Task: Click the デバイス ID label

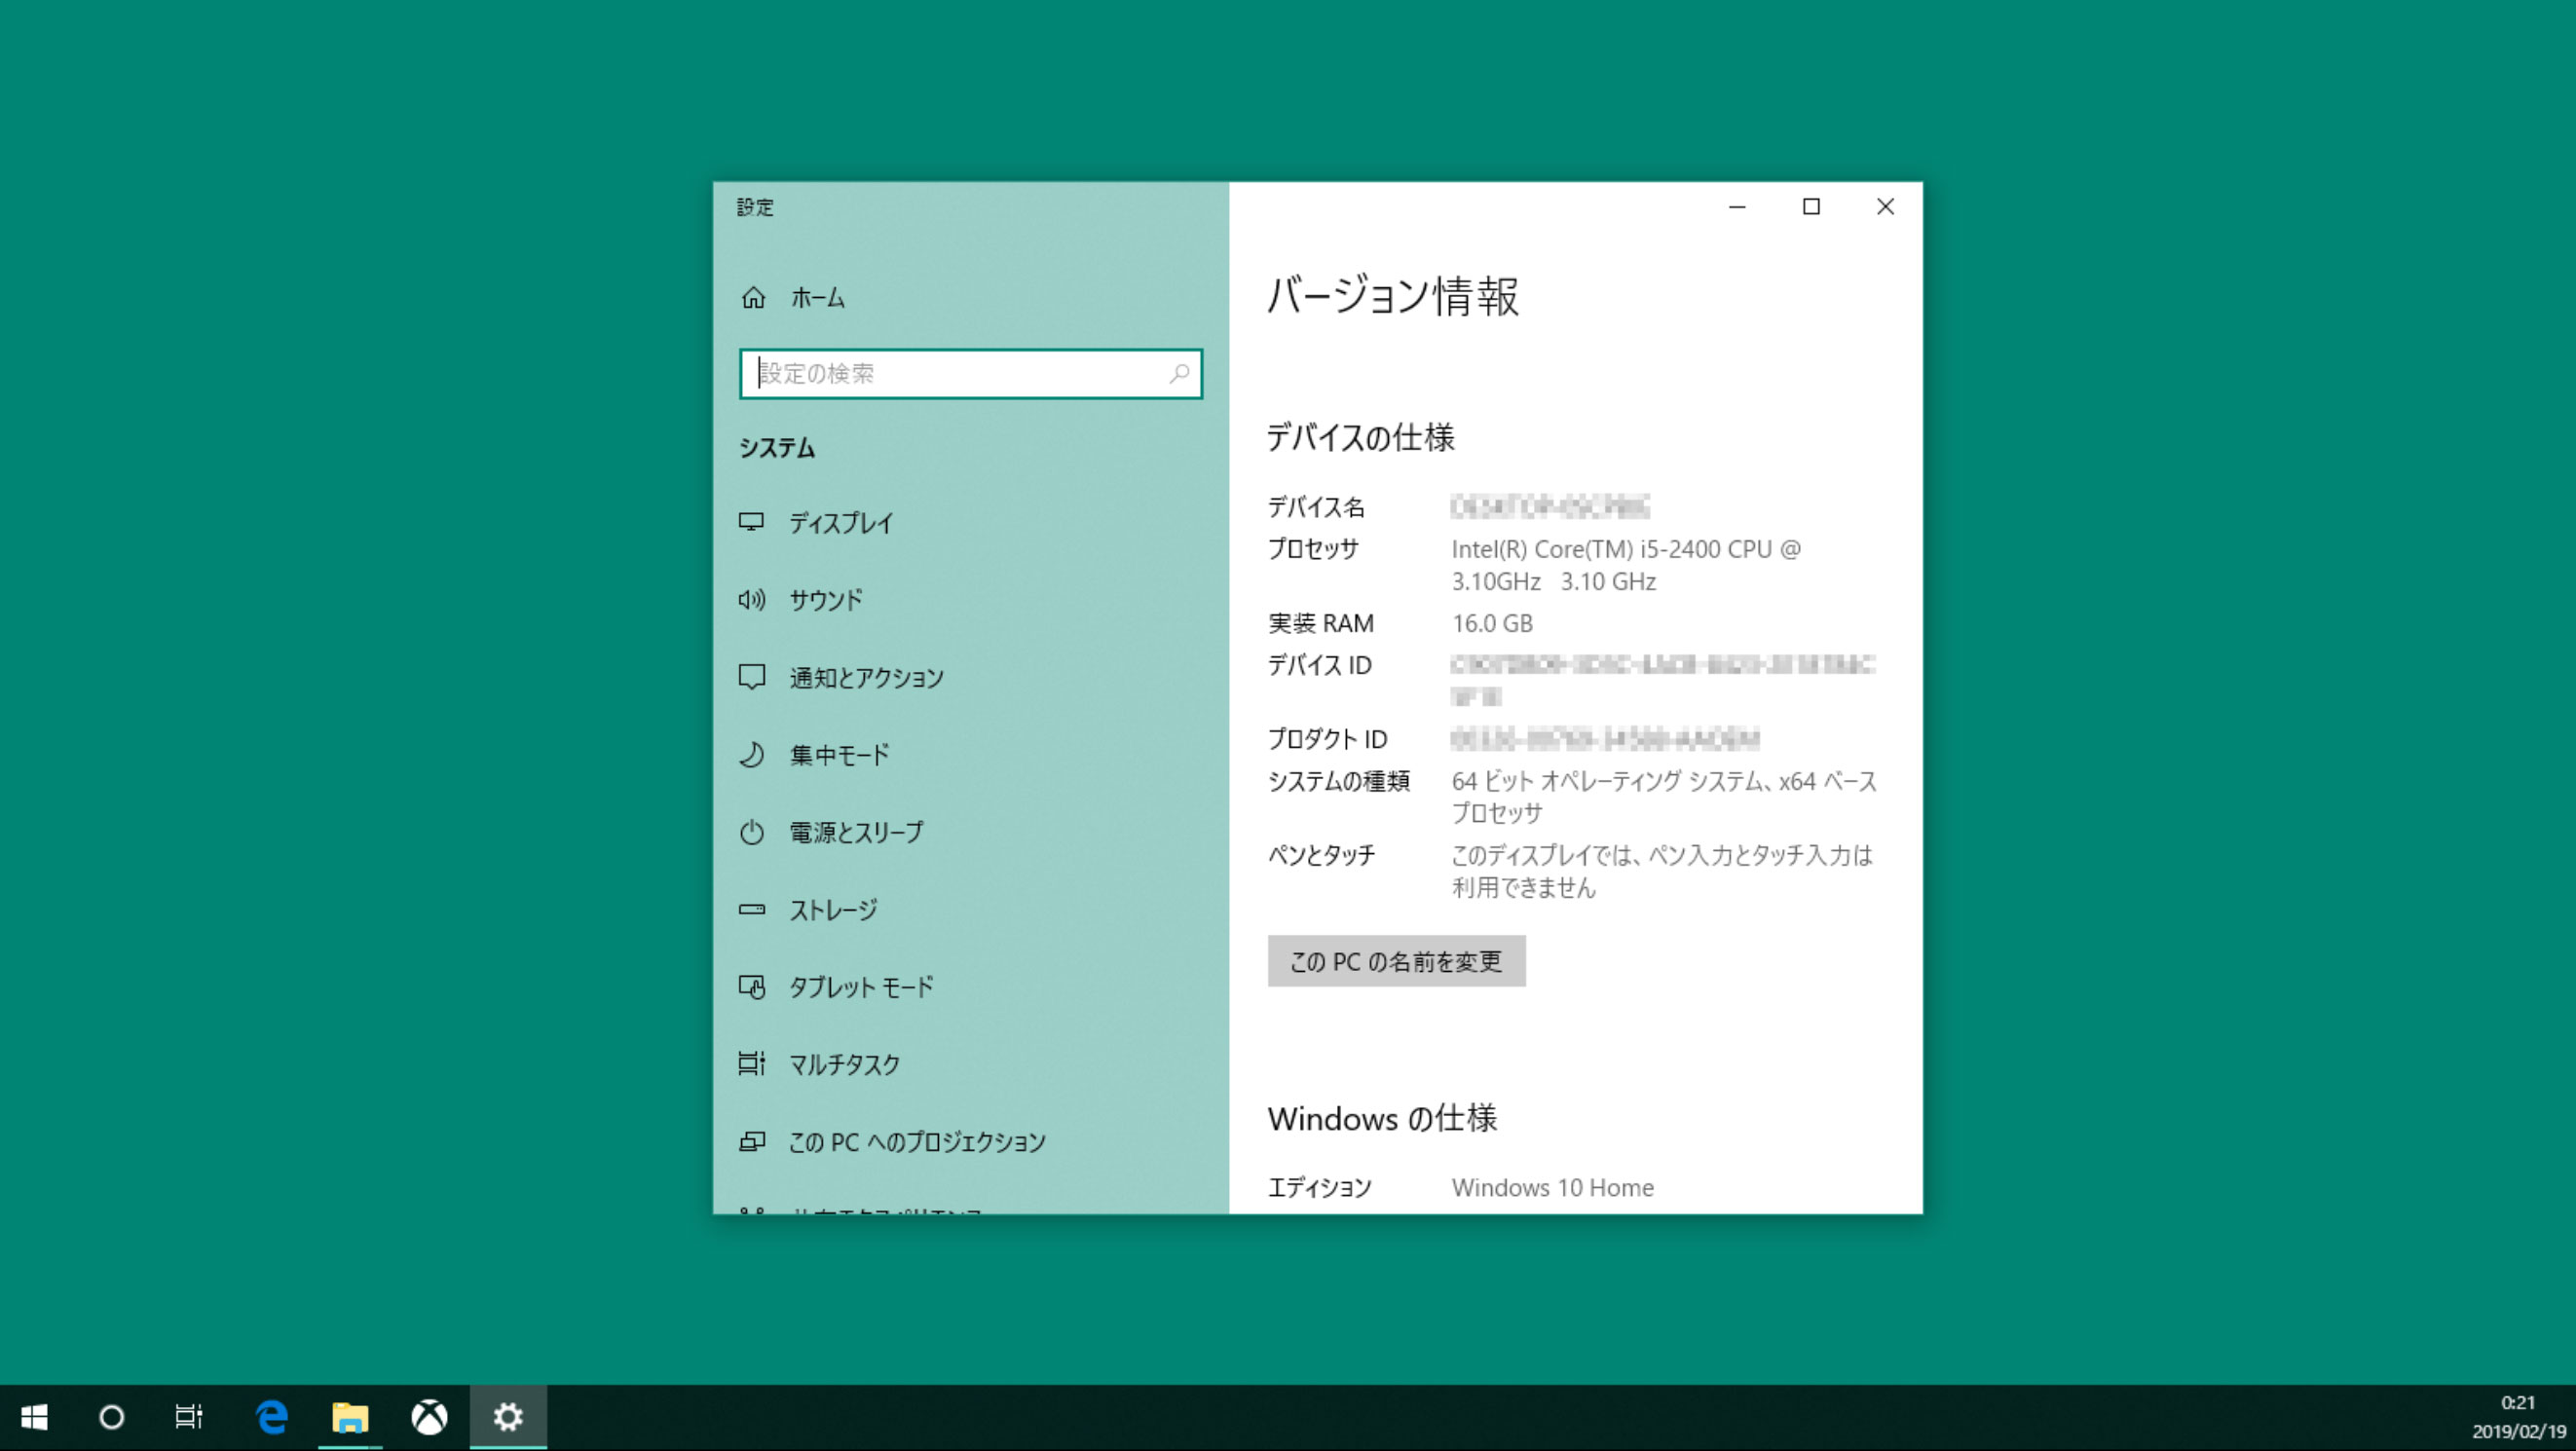Action: 1320,666
